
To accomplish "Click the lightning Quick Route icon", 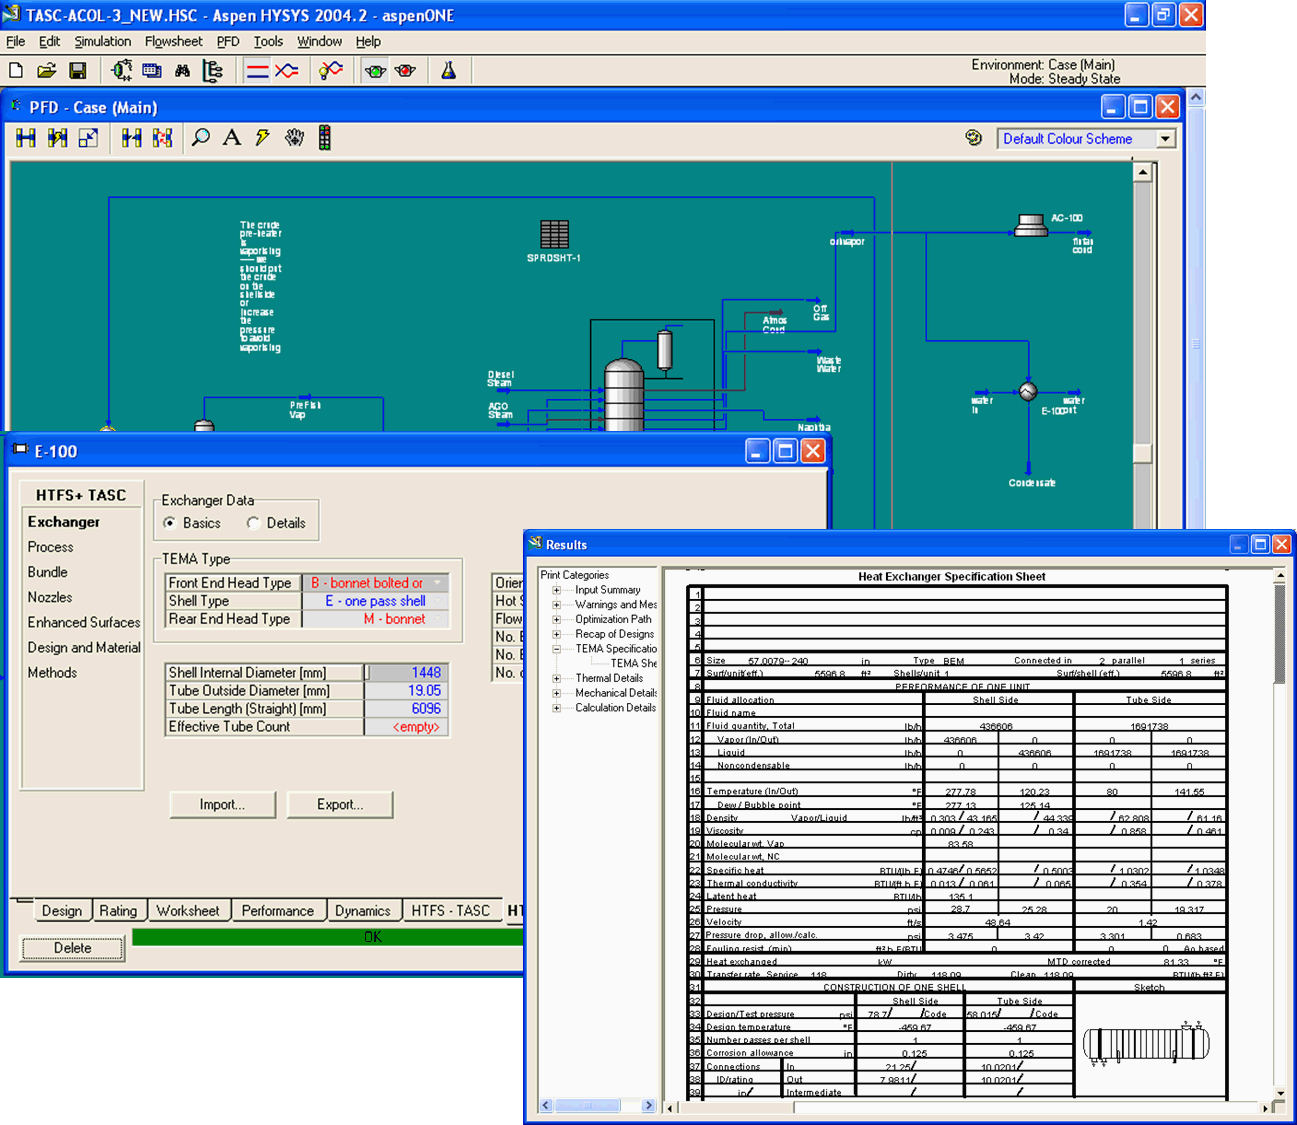I will point(263,138).
